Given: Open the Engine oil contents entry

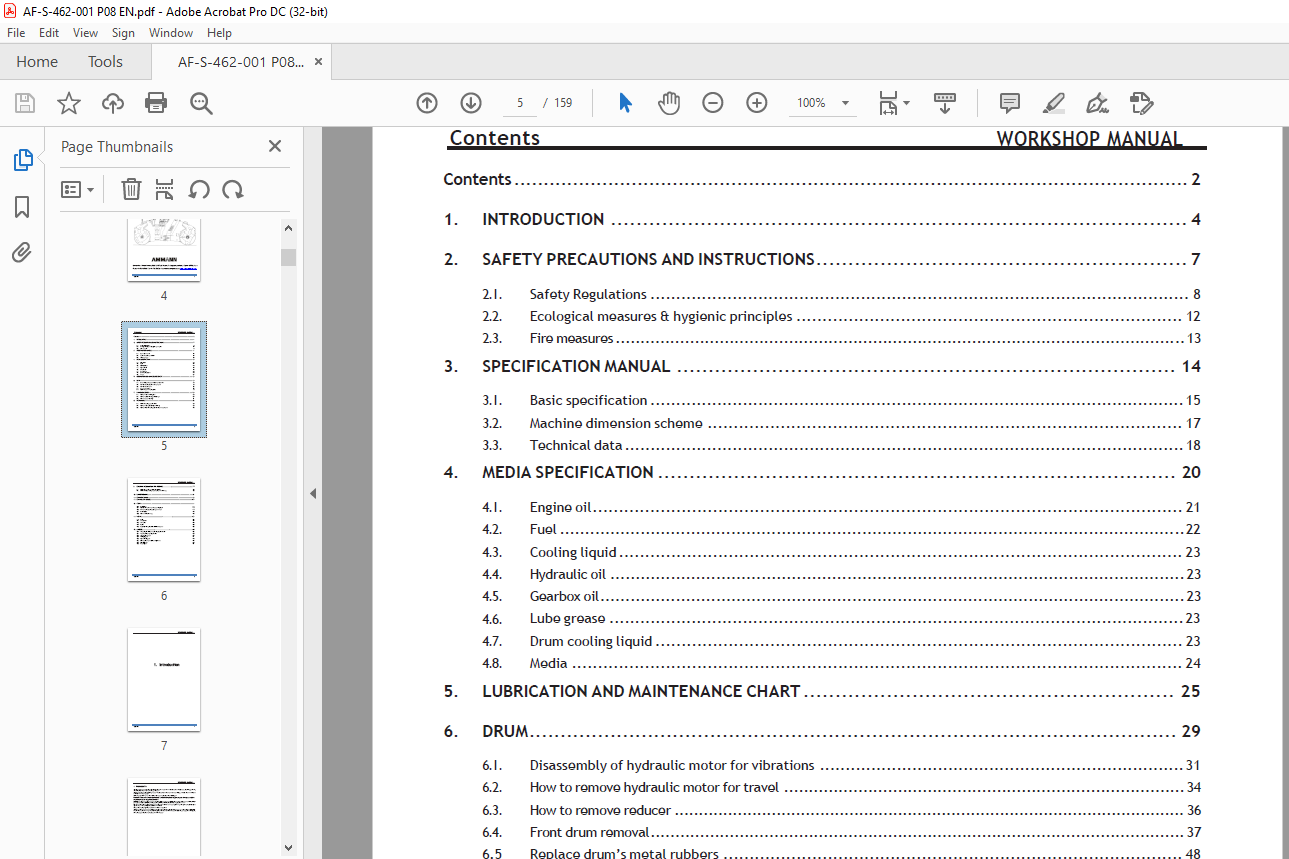Looking at the screenshot, I should click(841, 507).
